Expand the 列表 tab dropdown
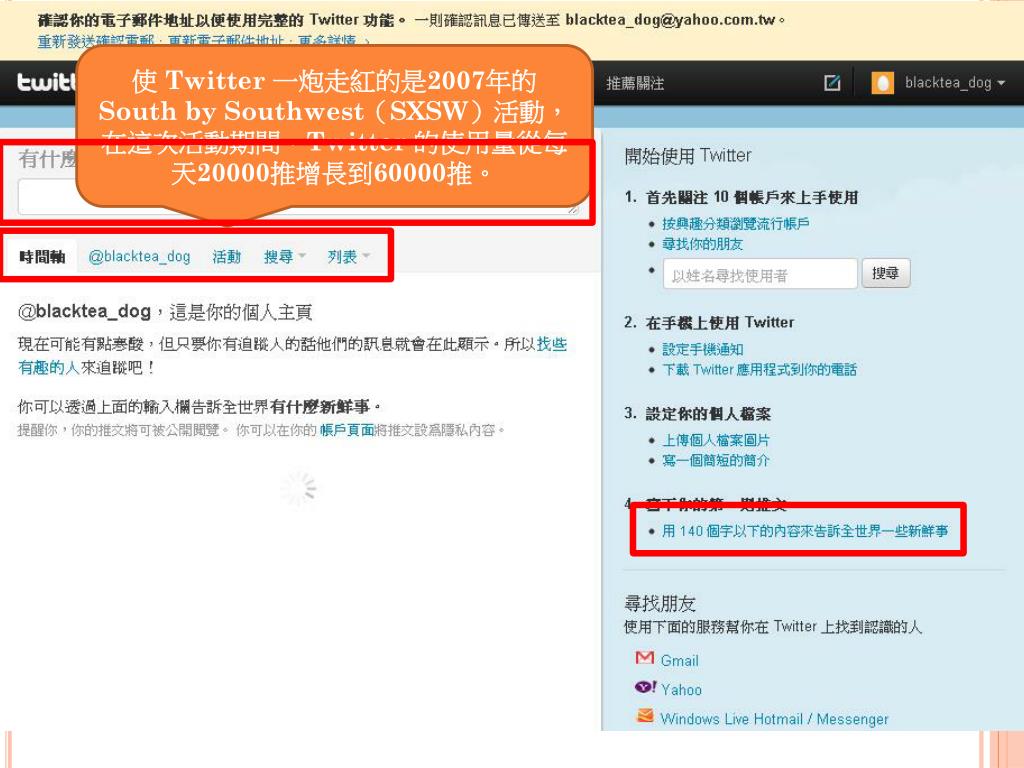The height and width of the screenshot is (768, 1024). click(349, 257)
